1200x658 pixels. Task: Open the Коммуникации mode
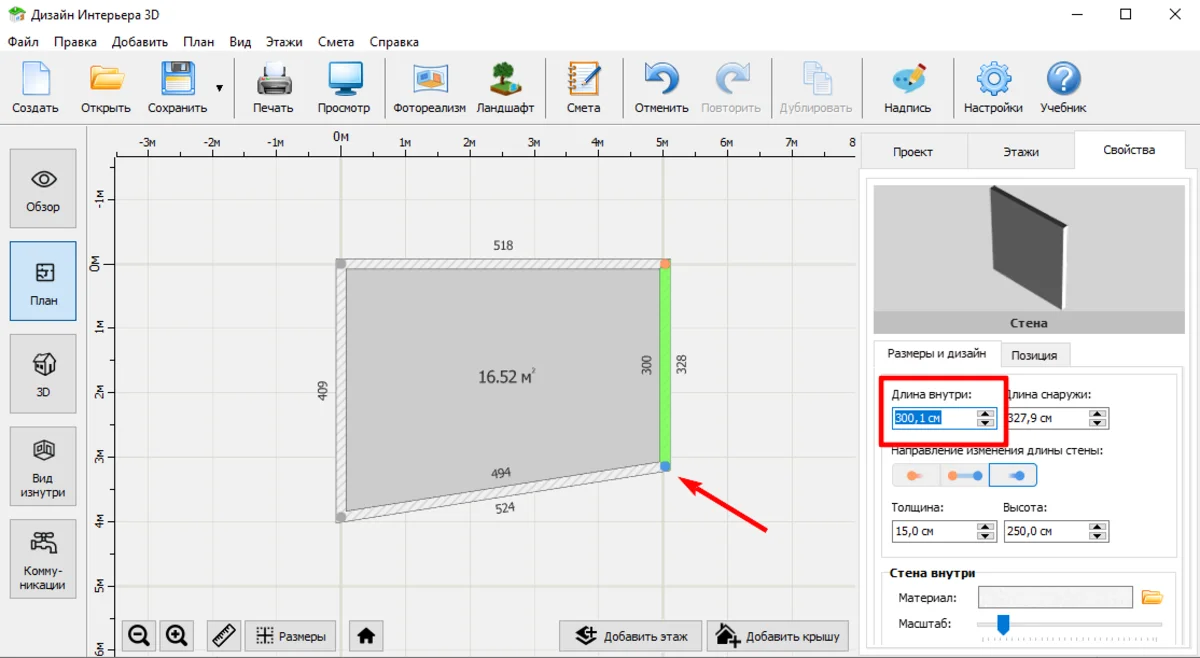[43, 558]
